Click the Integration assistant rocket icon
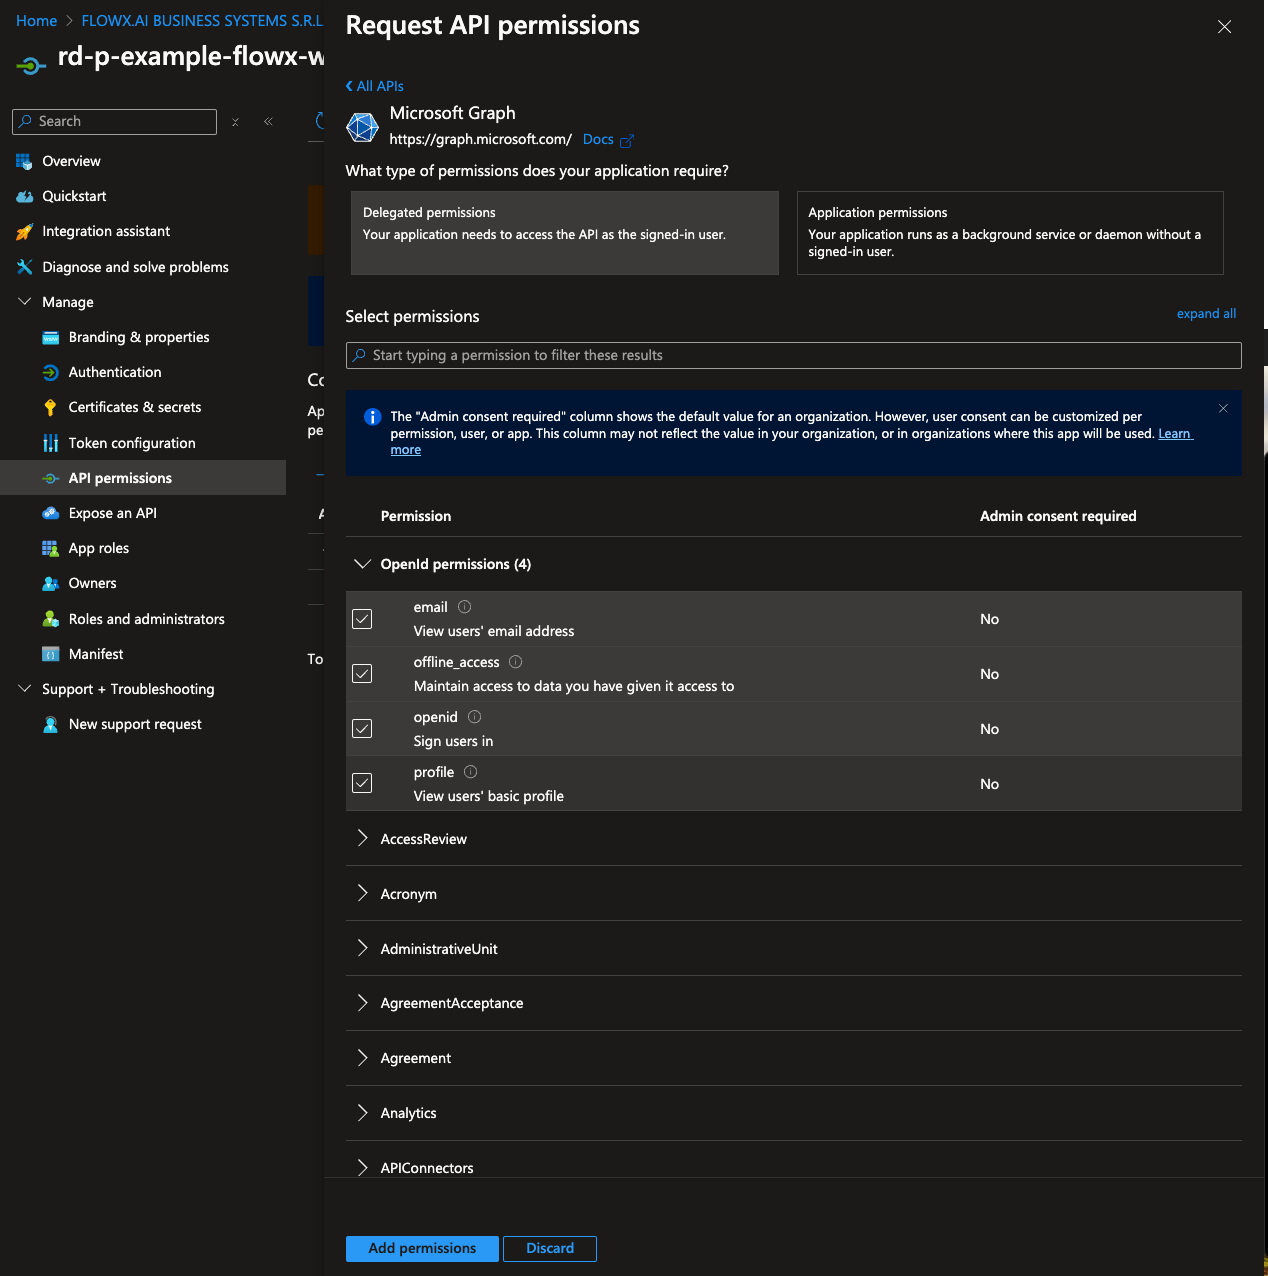This screenshot has width=1268, height=1276. [24, 231]
